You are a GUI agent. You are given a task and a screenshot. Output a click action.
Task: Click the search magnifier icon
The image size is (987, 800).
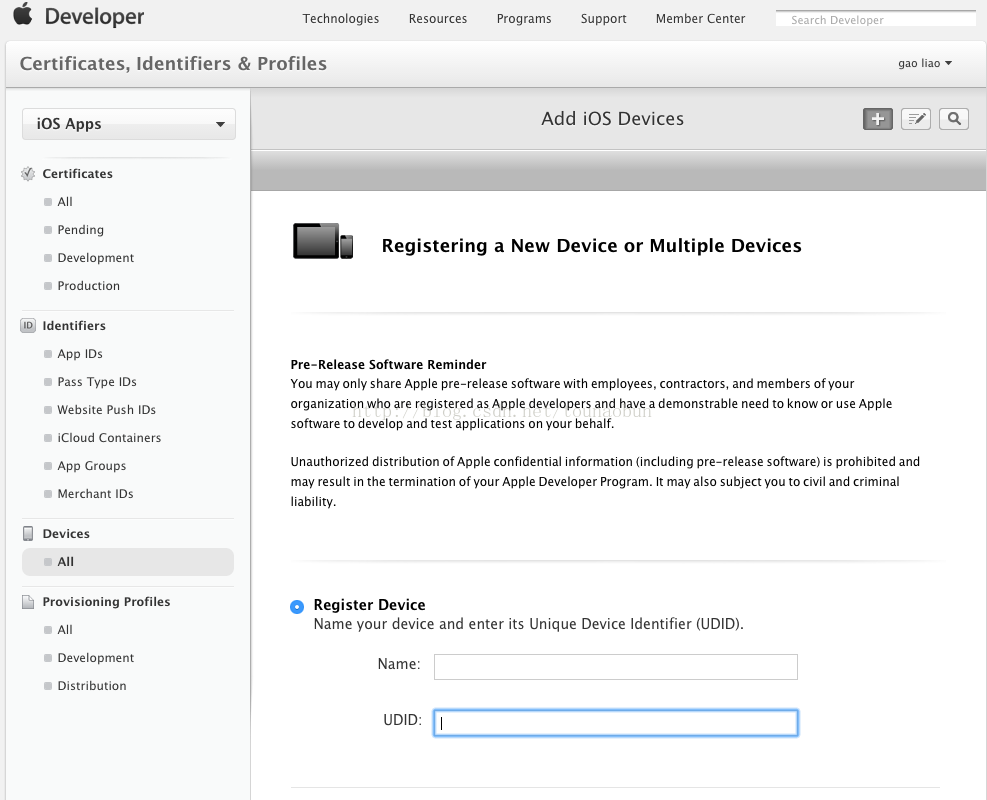point(954,119)
